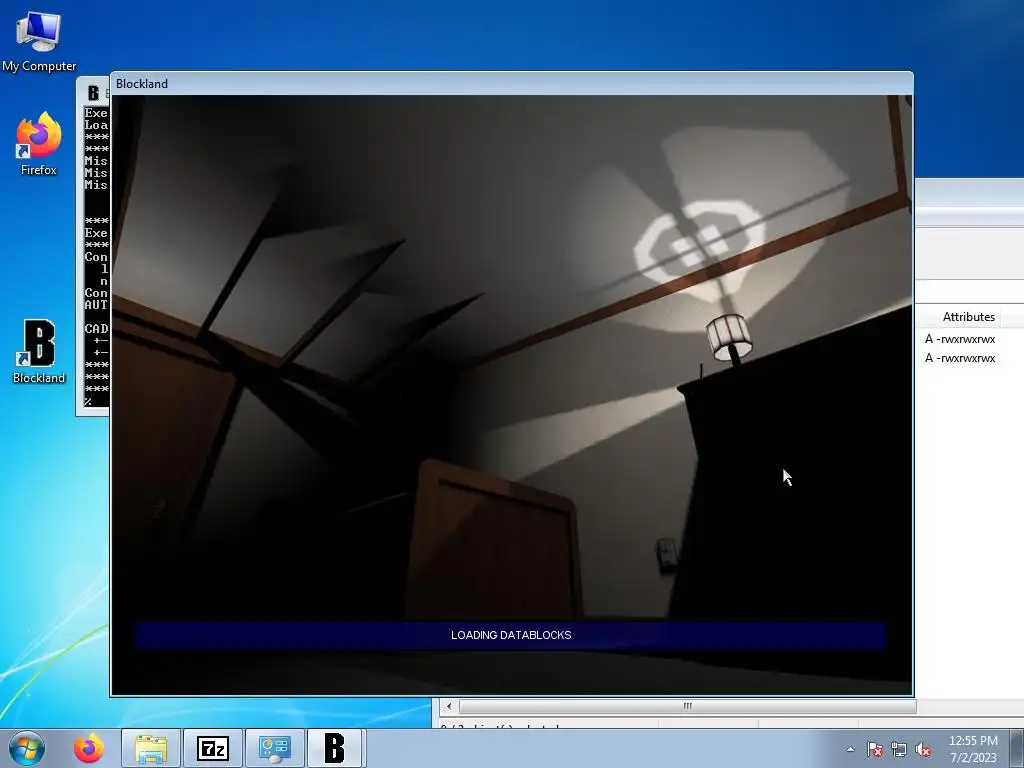Open Windows Explorer from the taskbar
Image resolution: width=1024 pixels, height=768 pixels.
tap(151, 748)
